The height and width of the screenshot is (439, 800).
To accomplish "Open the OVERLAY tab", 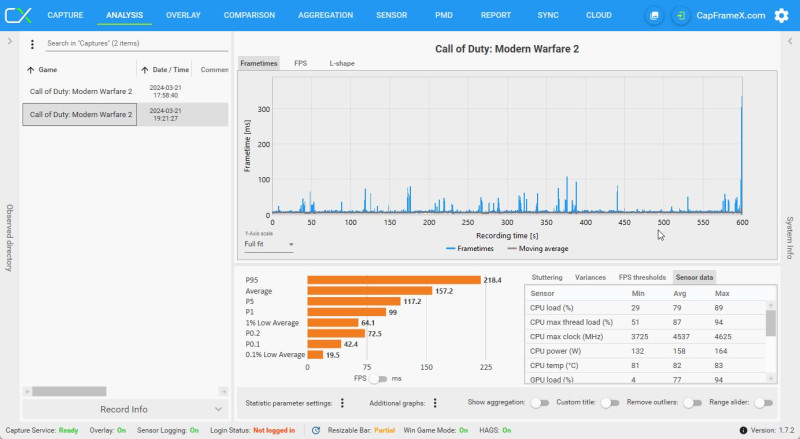I will coord(183,15).
